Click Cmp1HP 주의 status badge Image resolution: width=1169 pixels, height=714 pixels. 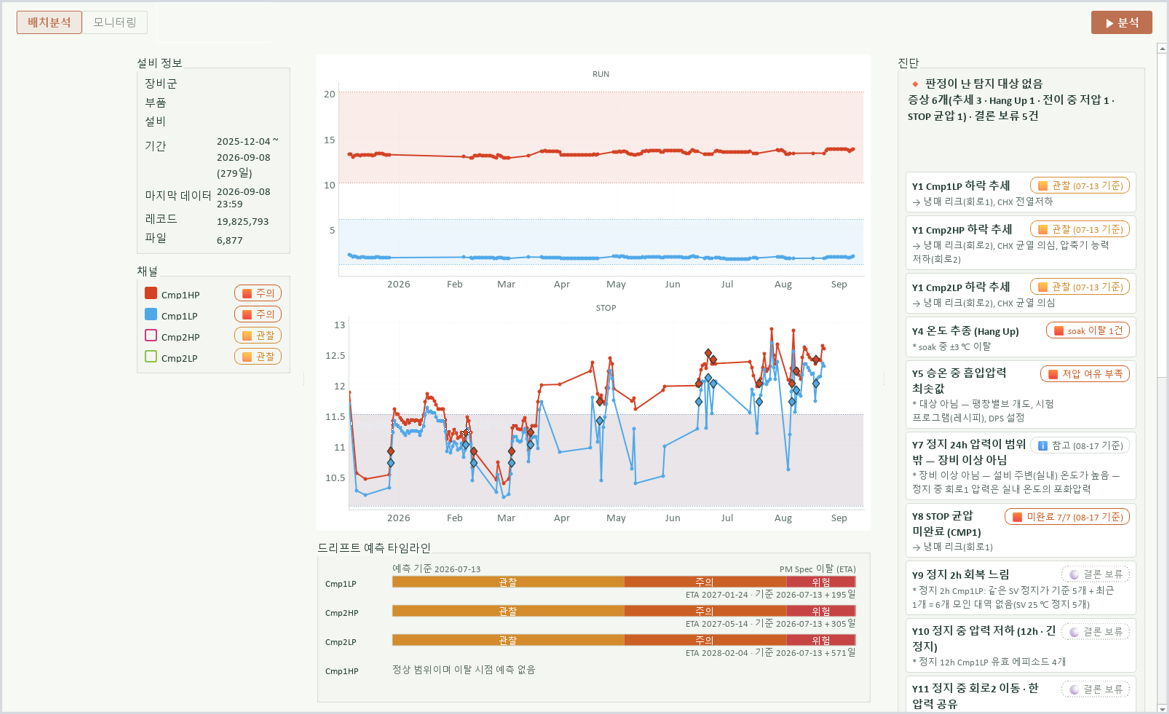point(258,294)
